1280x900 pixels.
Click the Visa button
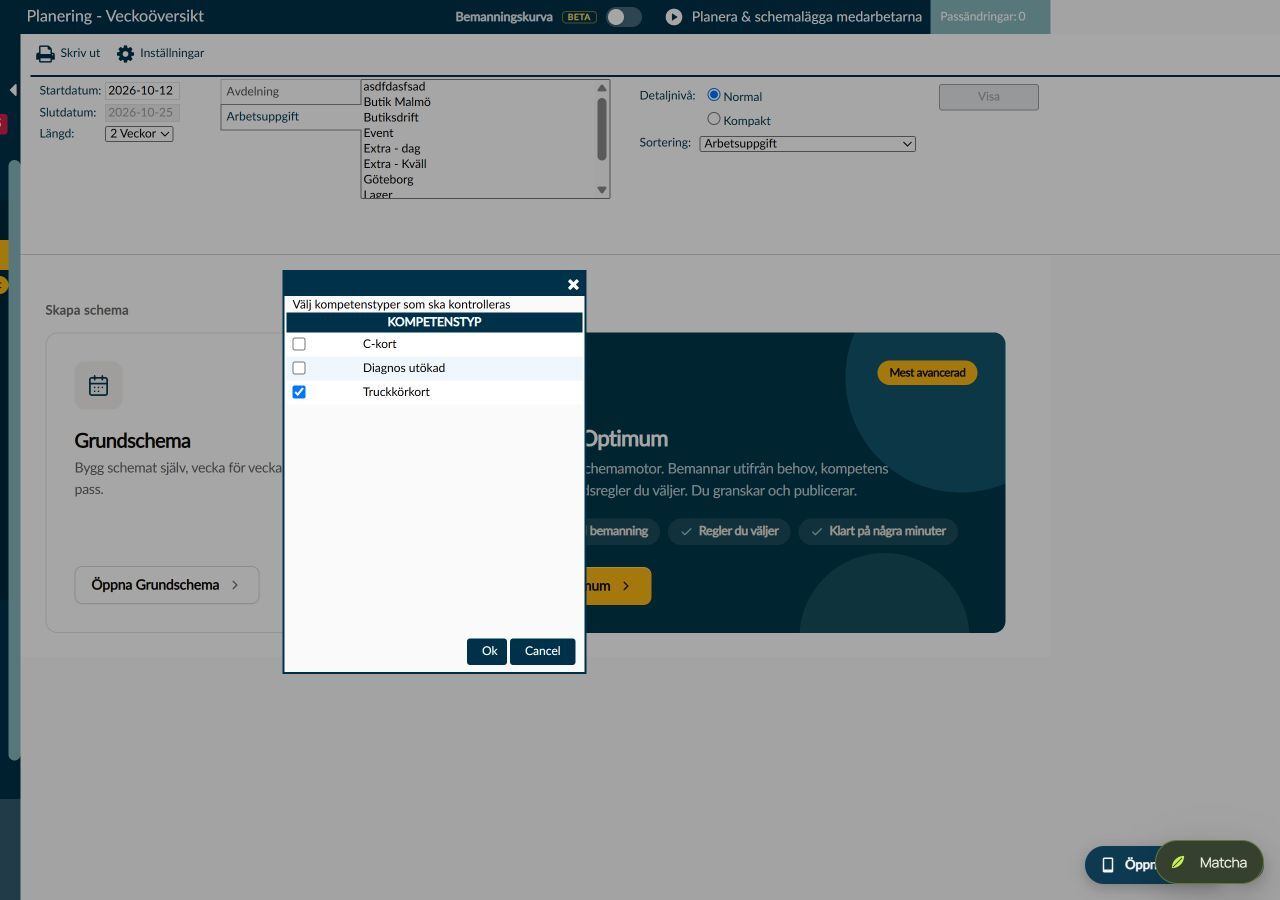988,97
